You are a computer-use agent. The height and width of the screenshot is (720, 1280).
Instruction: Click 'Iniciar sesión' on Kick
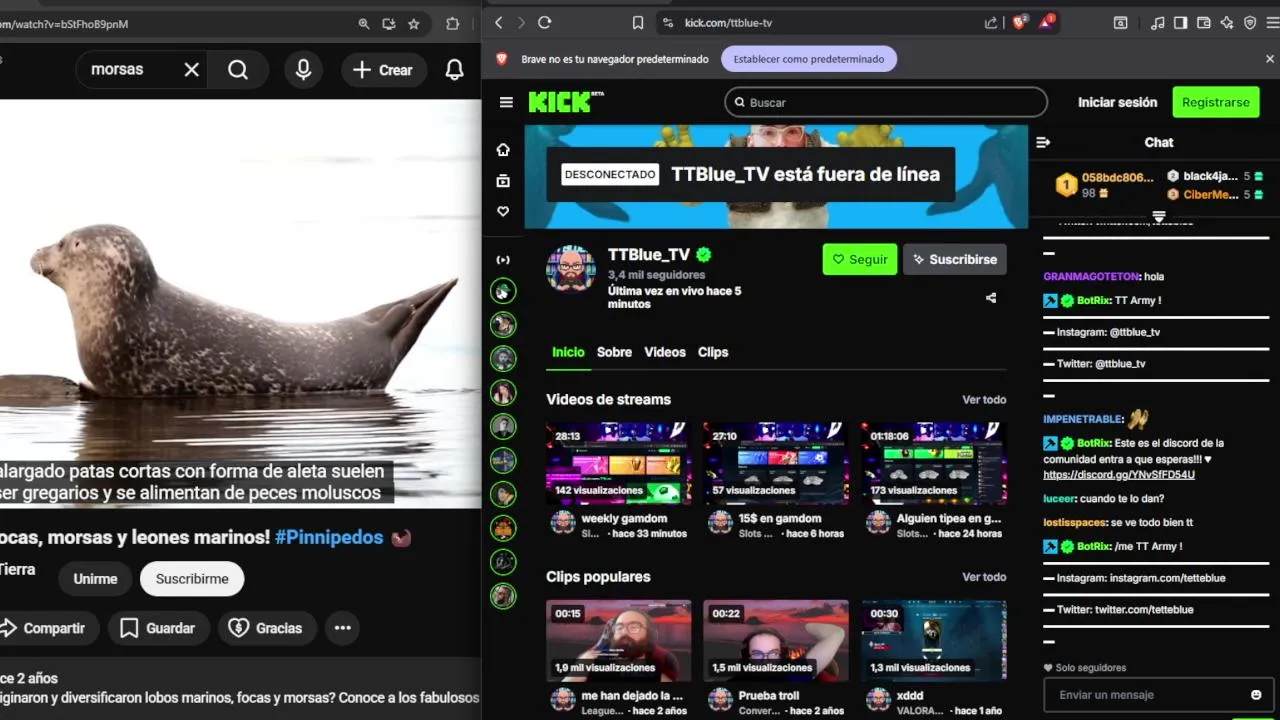coord(1117,102)
